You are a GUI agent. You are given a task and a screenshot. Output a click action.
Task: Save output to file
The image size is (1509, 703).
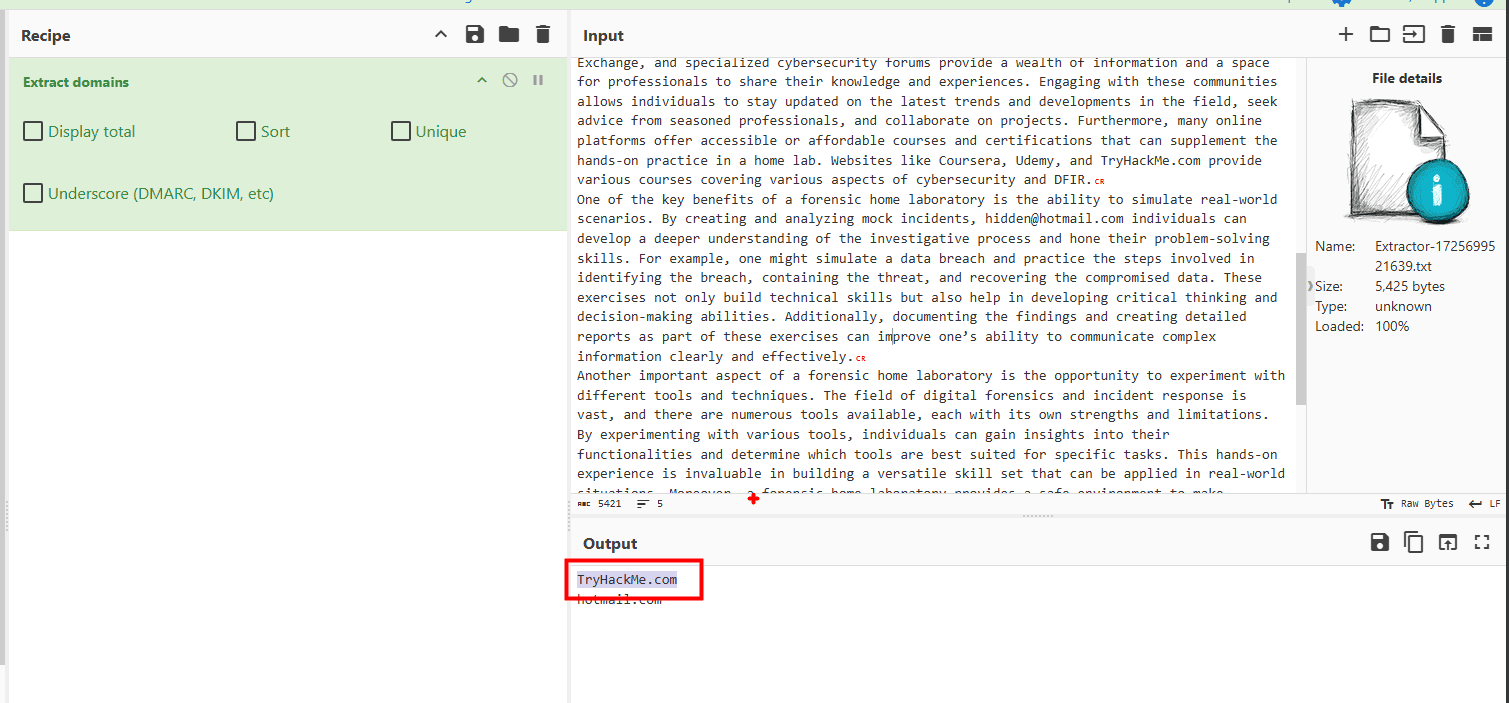coord(1380,542)
